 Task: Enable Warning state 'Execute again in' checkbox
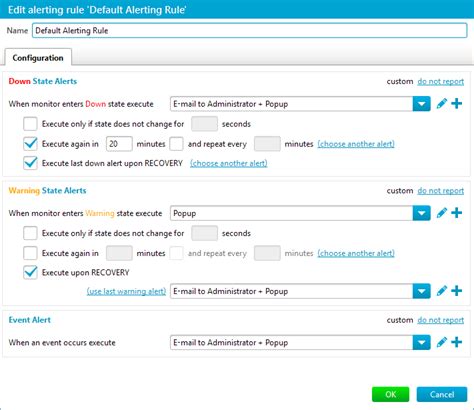click(x=30, y=253)
